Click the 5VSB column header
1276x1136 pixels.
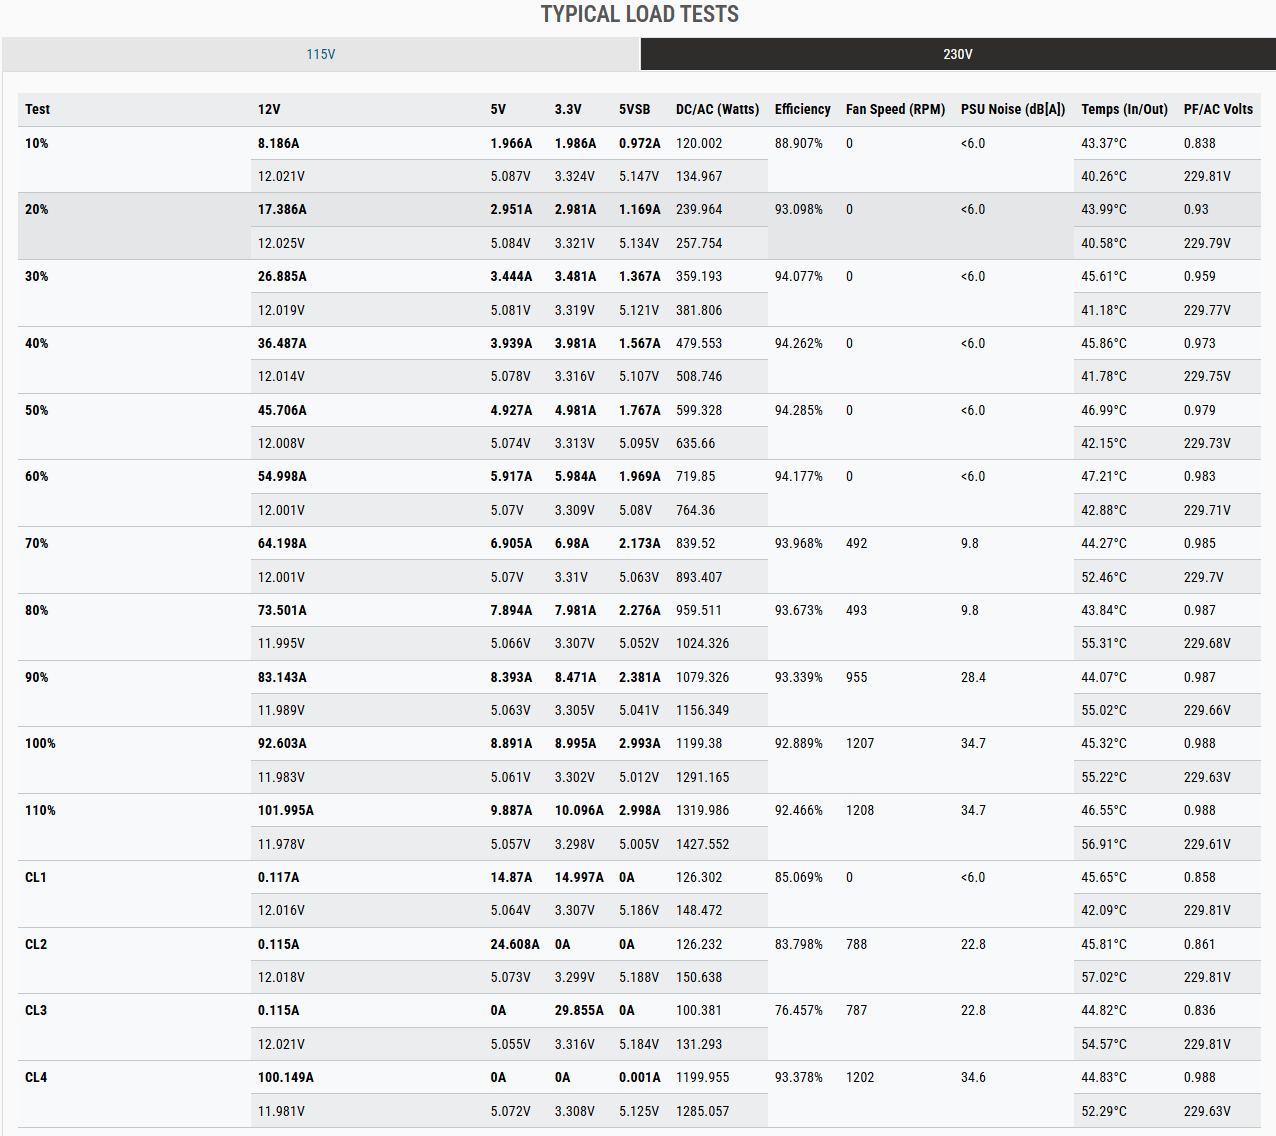coord(634,109)
